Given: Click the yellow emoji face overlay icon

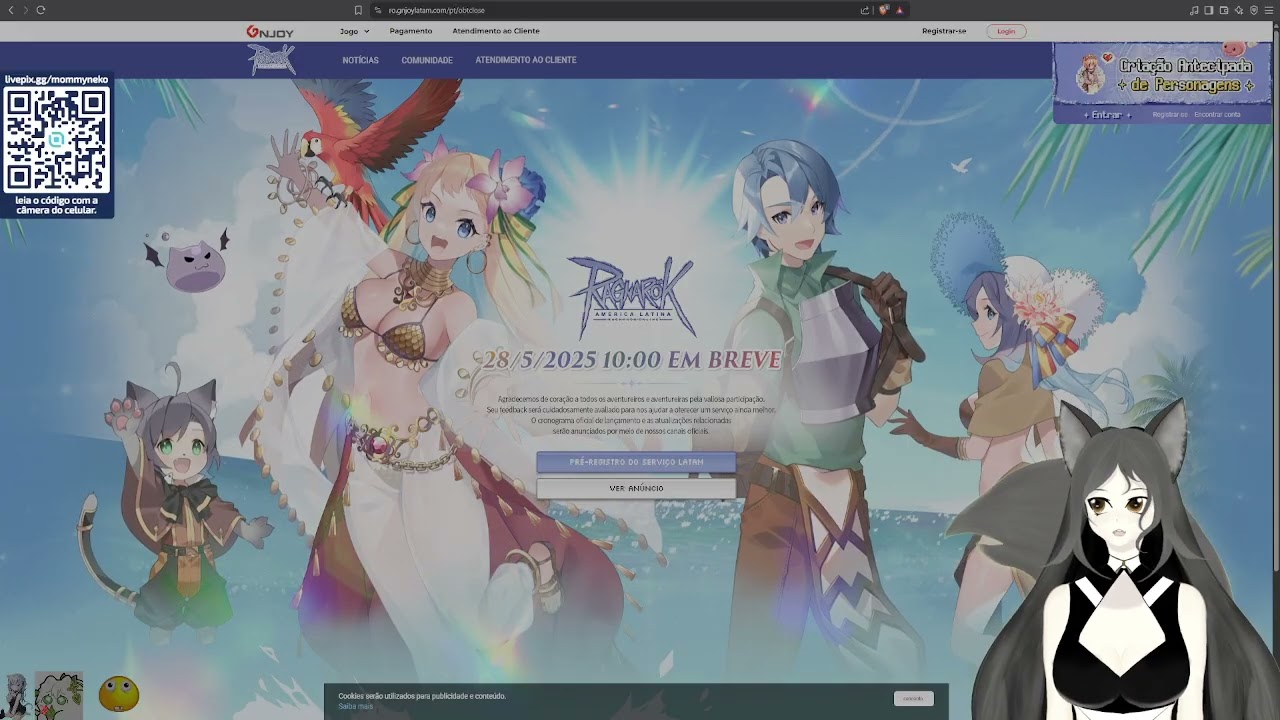Looking at the screenshot, I should tap(119, 693).
